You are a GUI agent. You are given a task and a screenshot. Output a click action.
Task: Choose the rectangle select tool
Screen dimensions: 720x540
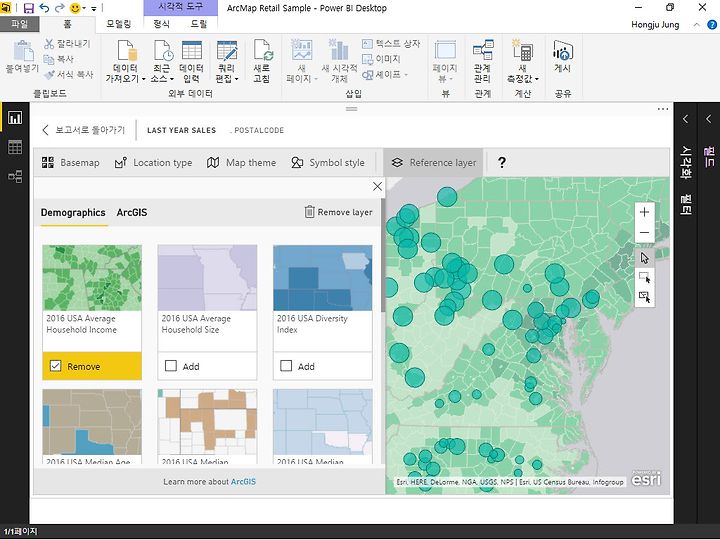tap(645, 278)
